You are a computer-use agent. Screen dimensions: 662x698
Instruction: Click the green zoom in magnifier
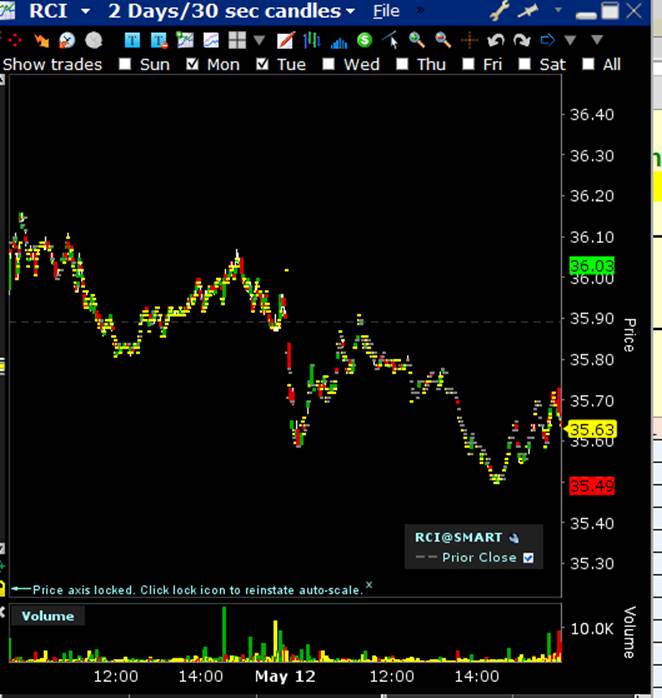pyautogui.click(x=417, y=40)
